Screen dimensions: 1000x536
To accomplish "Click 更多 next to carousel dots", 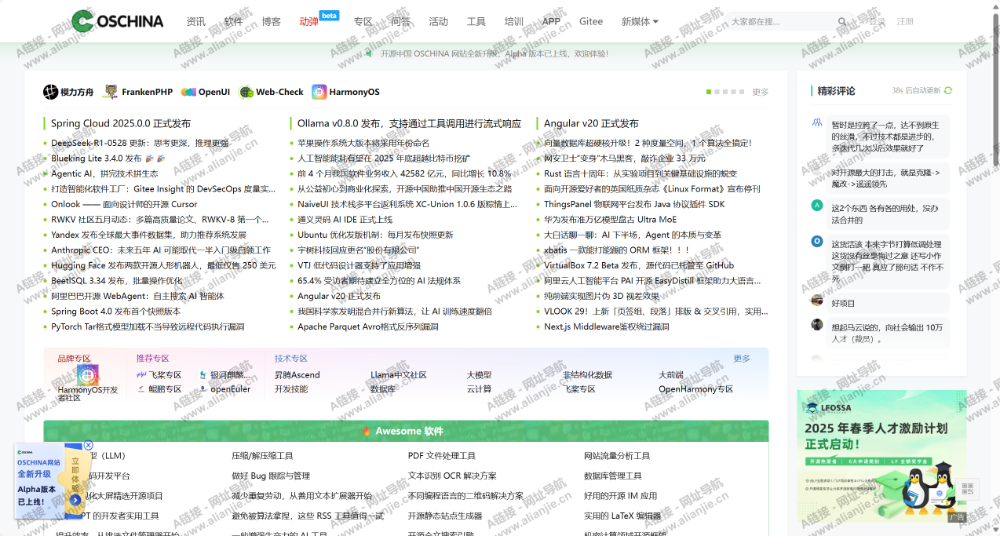I will (760, 92).
